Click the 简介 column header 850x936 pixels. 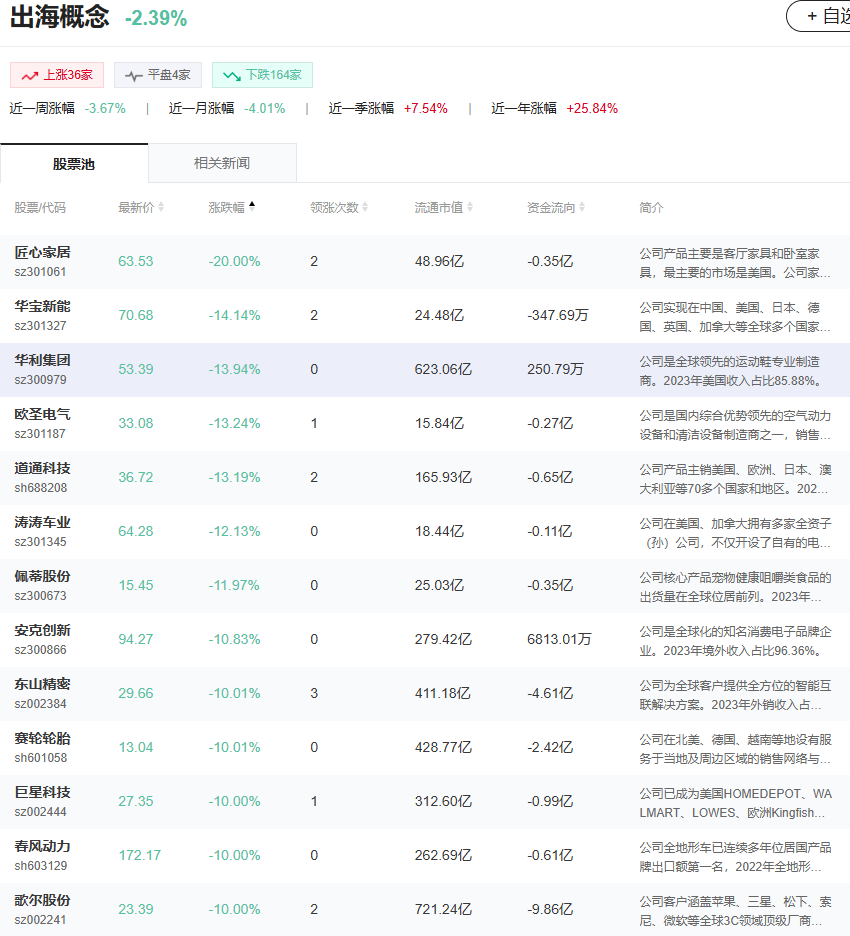coord(651,208)
